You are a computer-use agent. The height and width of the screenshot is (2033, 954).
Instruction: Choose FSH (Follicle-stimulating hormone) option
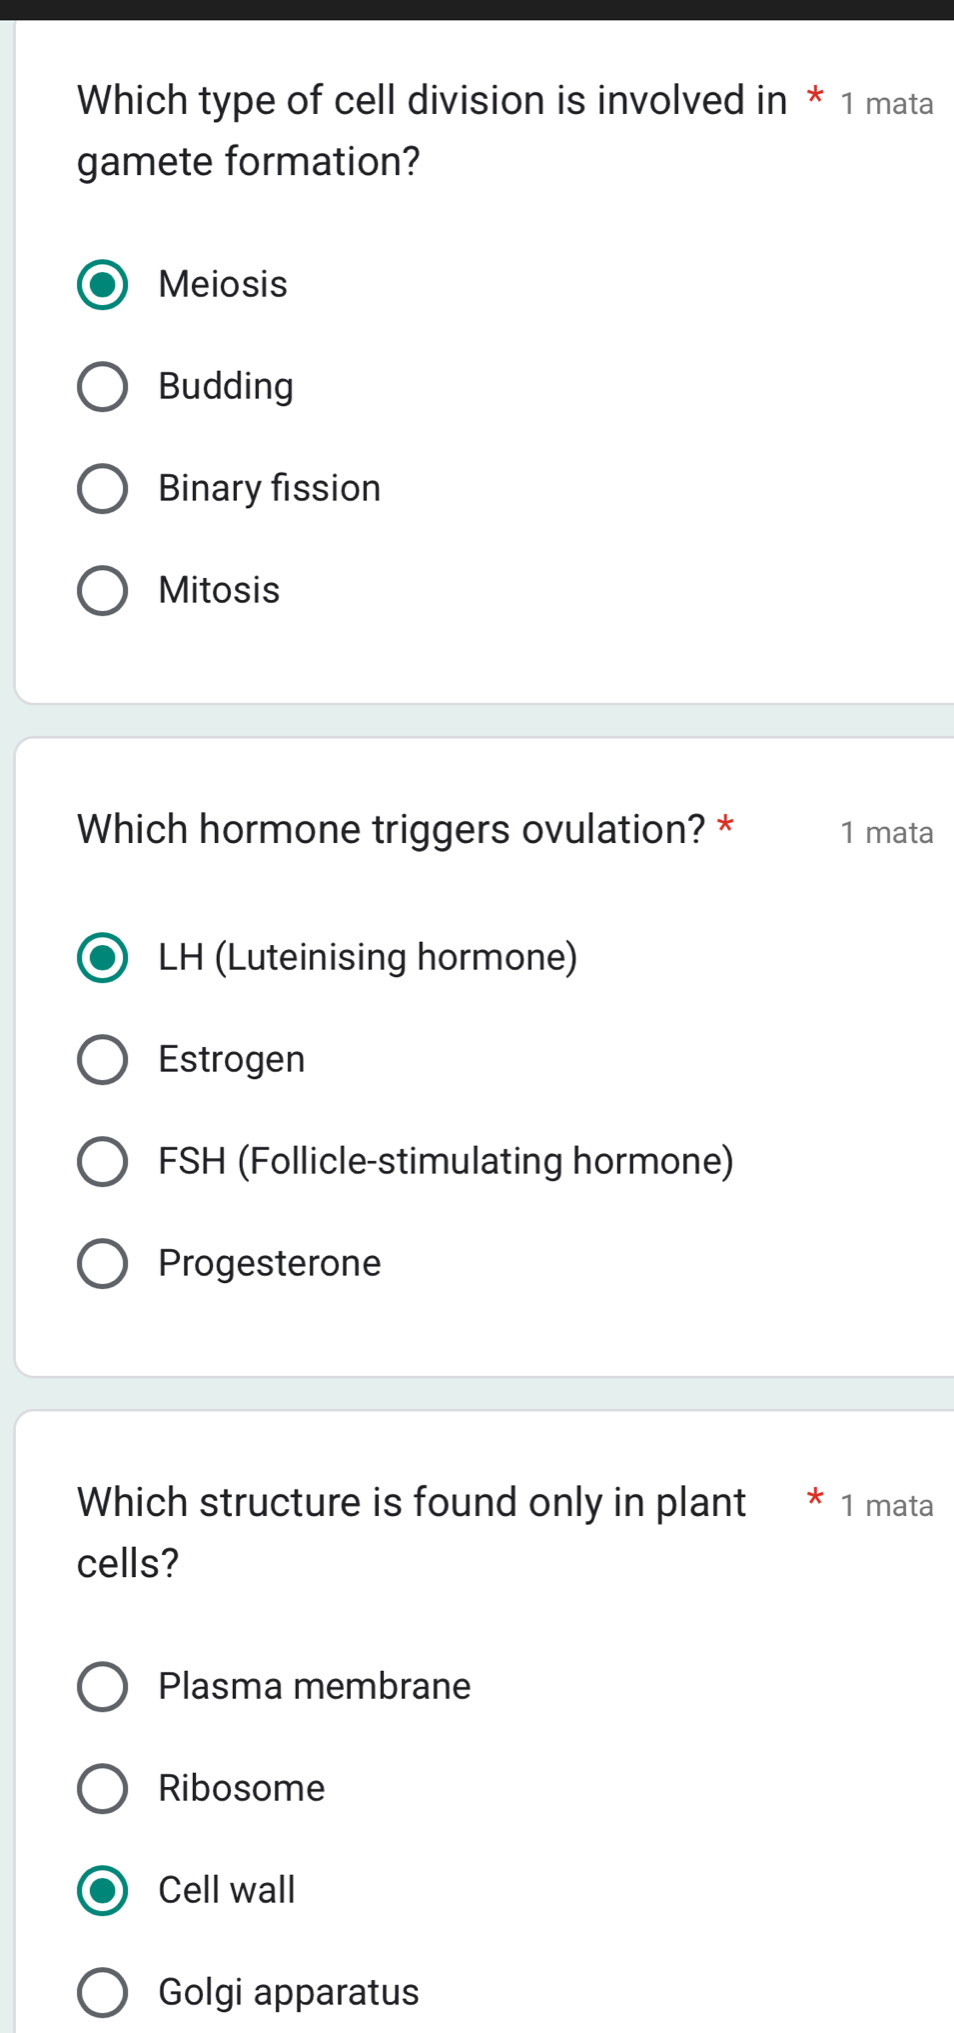(x=445, y=1161)
